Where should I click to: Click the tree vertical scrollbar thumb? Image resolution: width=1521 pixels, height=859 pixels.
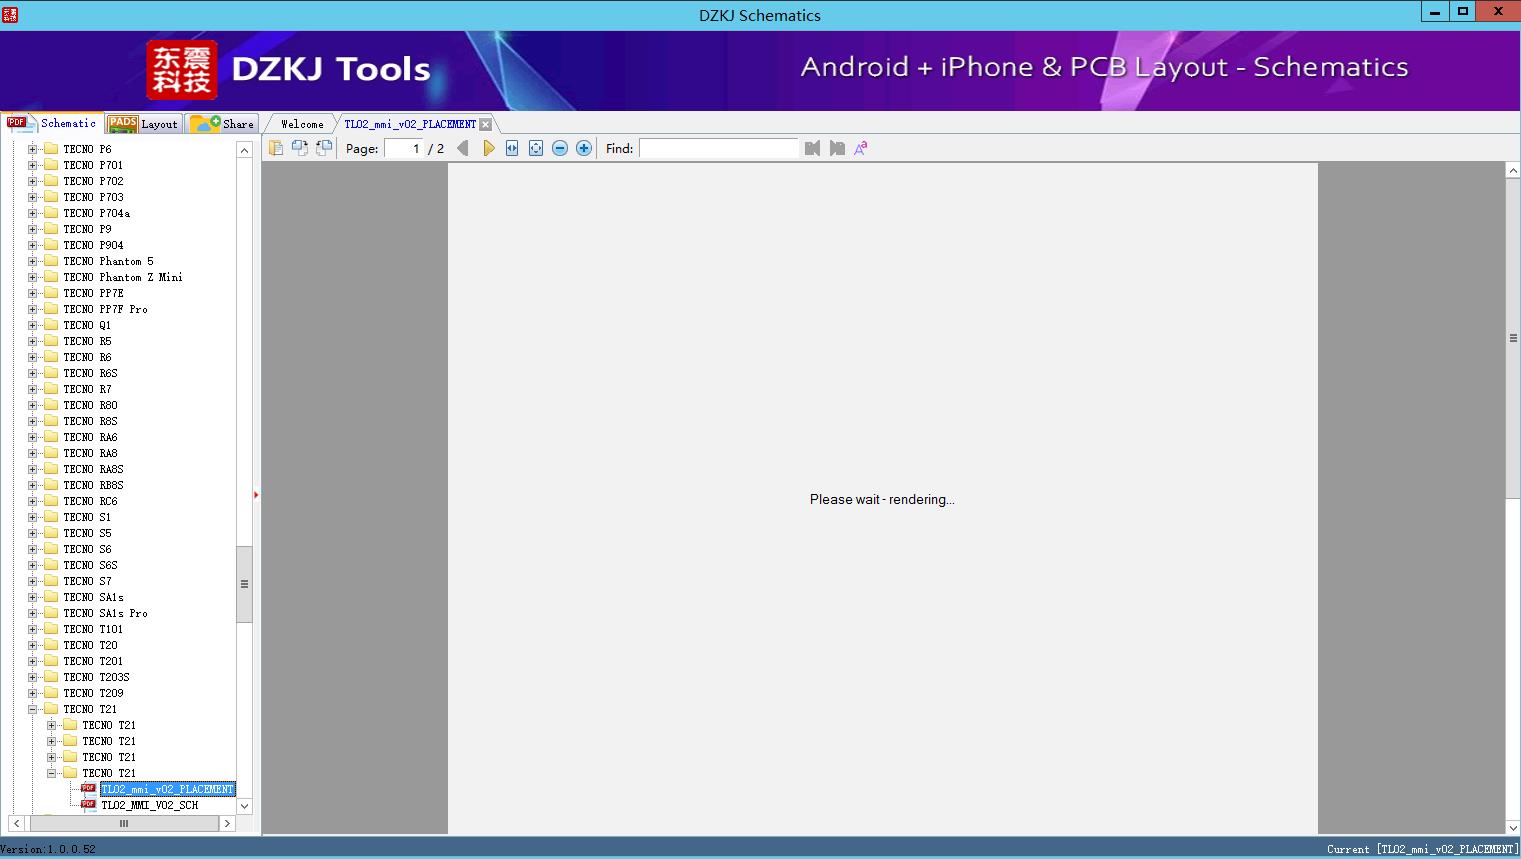point(244,584)
